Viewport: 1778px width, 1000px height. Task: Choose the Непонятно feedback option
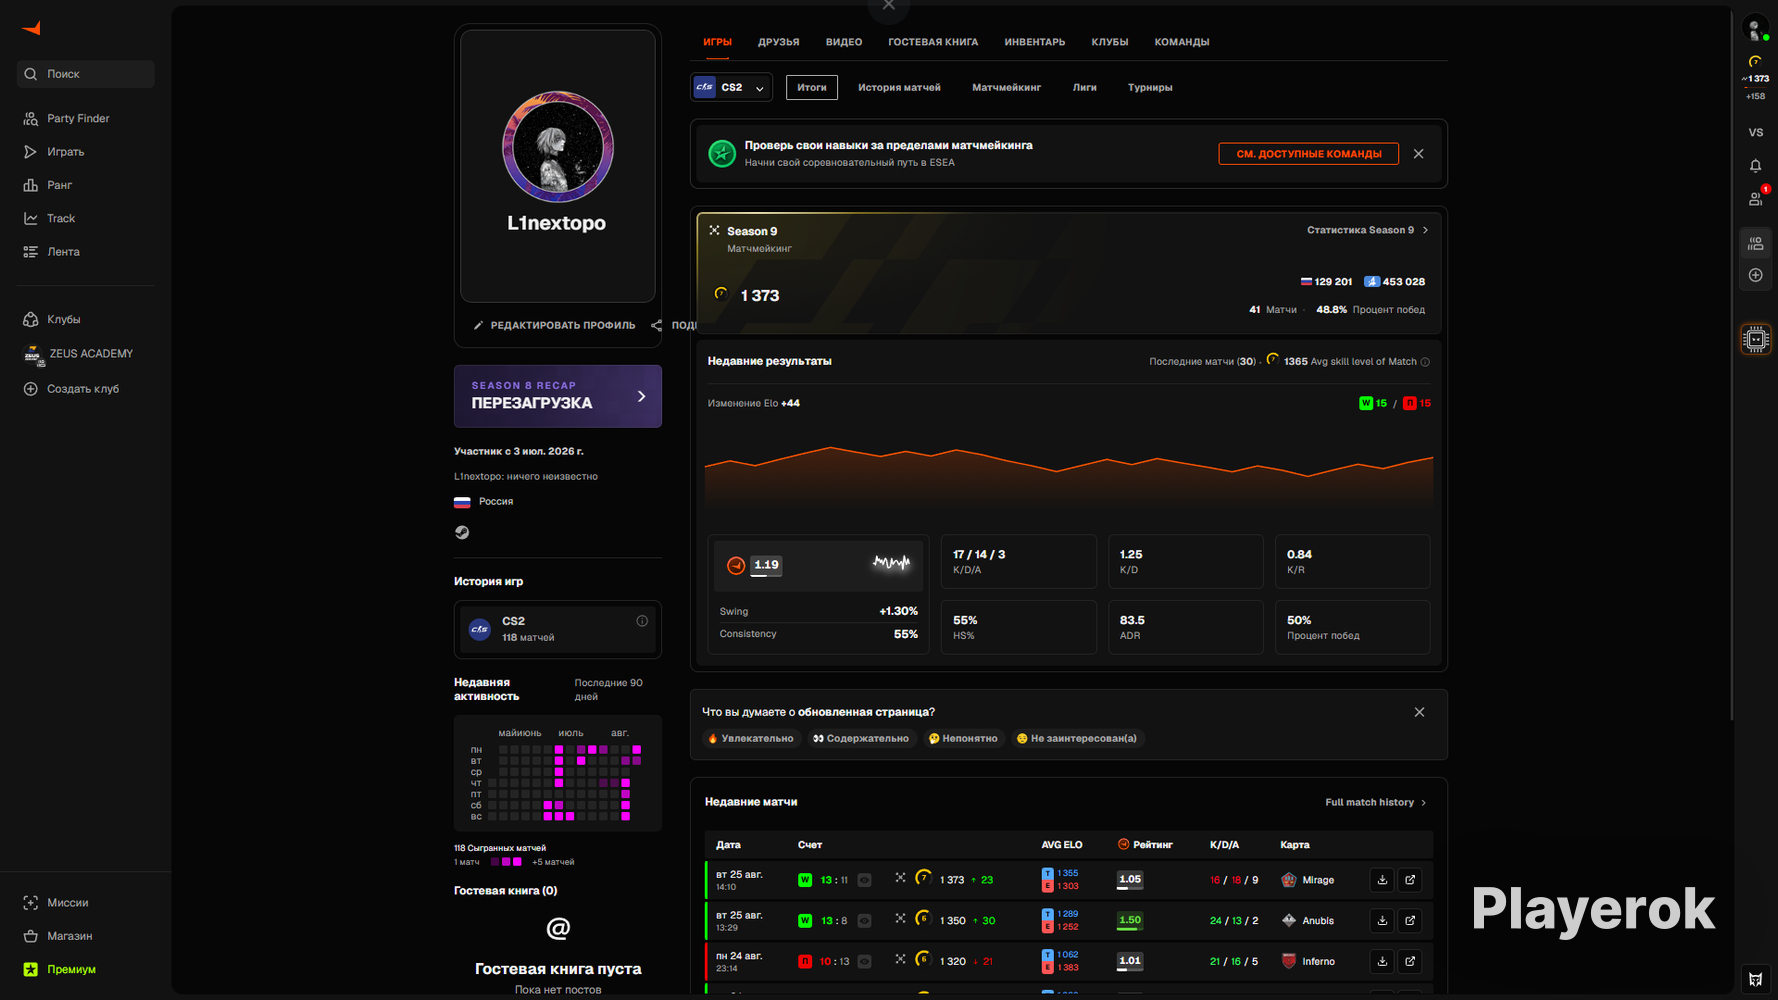pyautogui.click(x=963, y=739)
